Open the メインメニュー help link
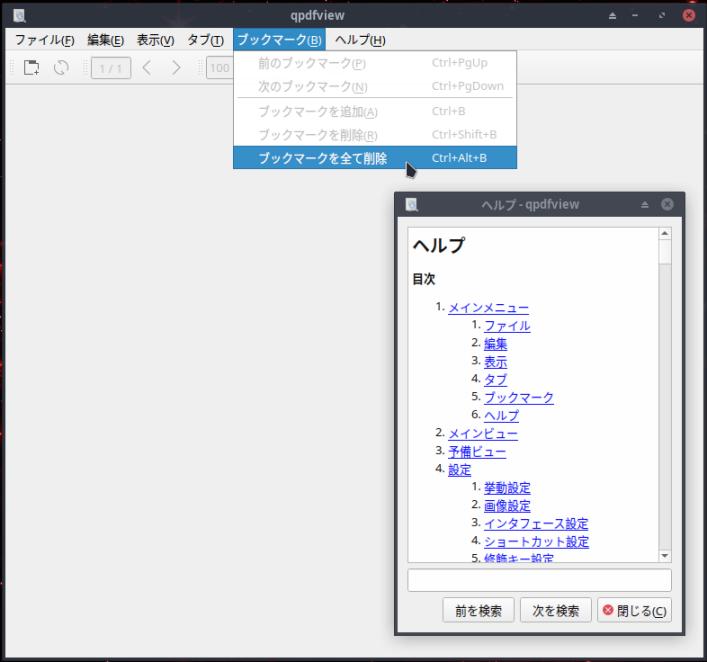707x662 pixels. [x=488, y=308]
